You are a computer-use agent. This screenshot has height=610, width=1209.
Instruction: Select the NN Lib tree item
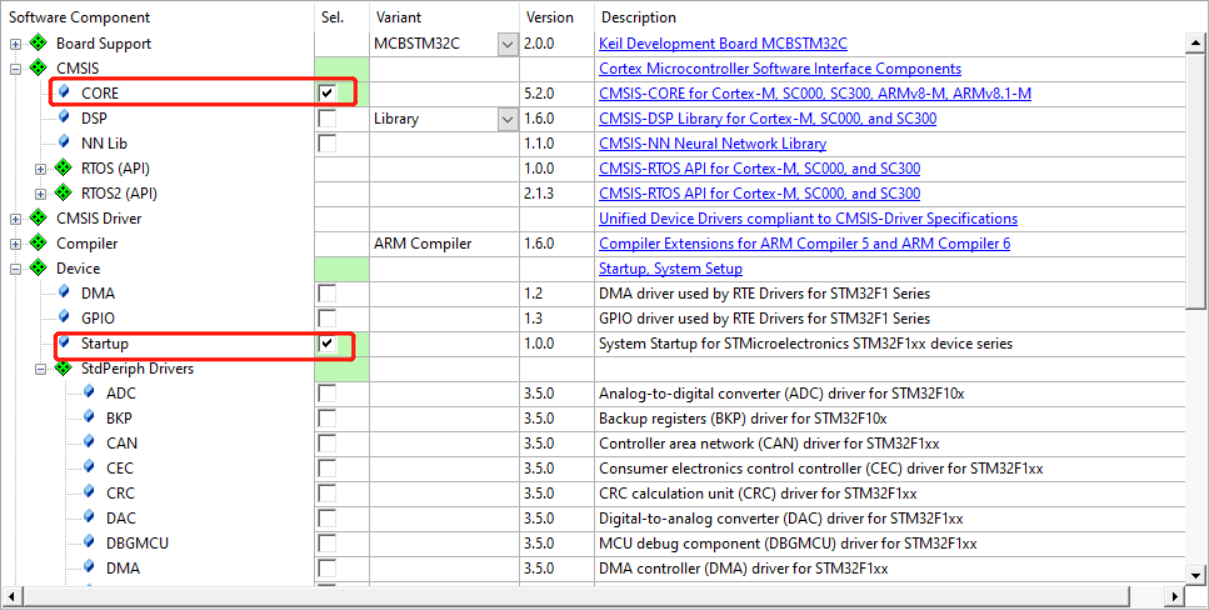[x=103, y=143]
